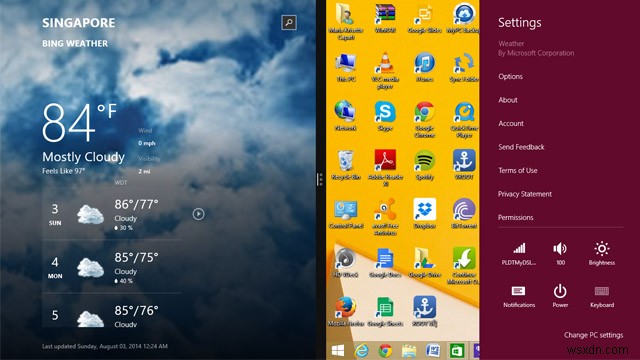The height and width of the screenshot is (360, 640).
Task: Open the user folder icon on desktop
Action: (x=346, y=21)
